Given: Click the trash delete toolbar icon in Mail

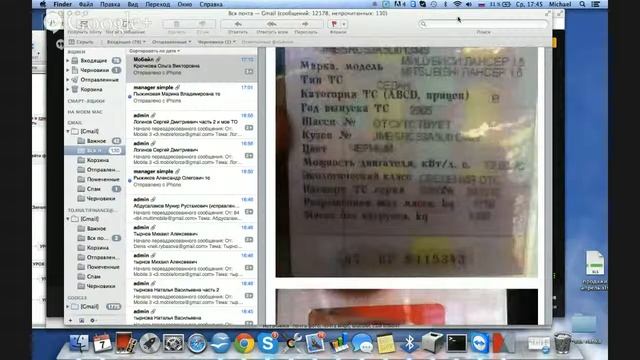Looking at the screenshot, I should pos(176,24).
